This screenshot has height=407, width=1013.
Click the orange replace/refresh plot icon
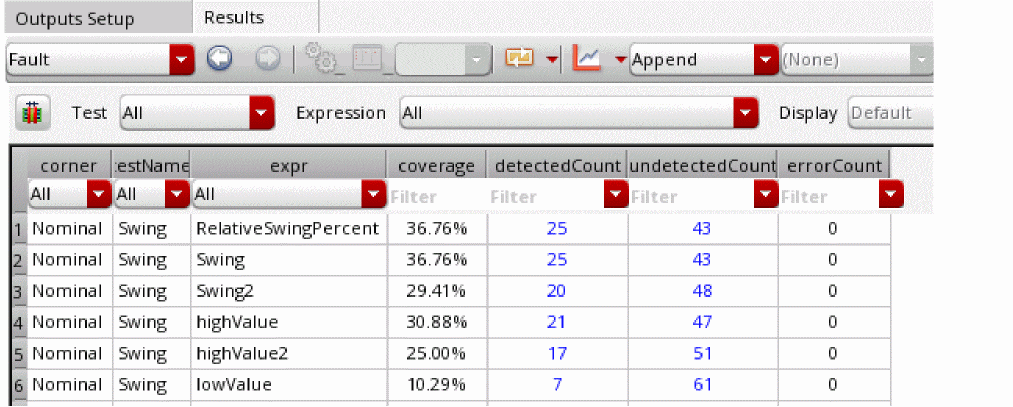click(521, 59)
